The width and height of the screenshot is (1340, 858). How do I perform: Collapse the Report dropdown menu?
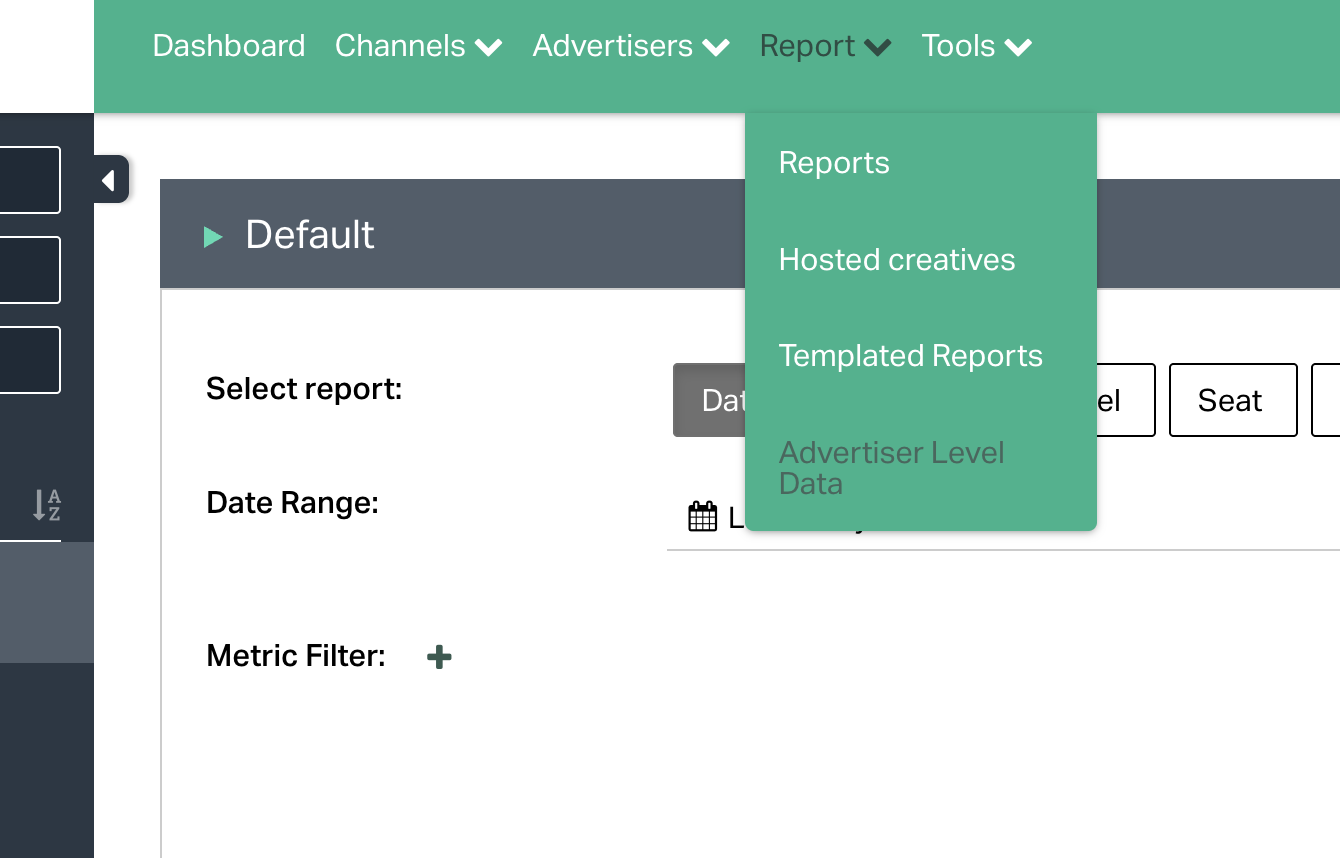[825, 46]
